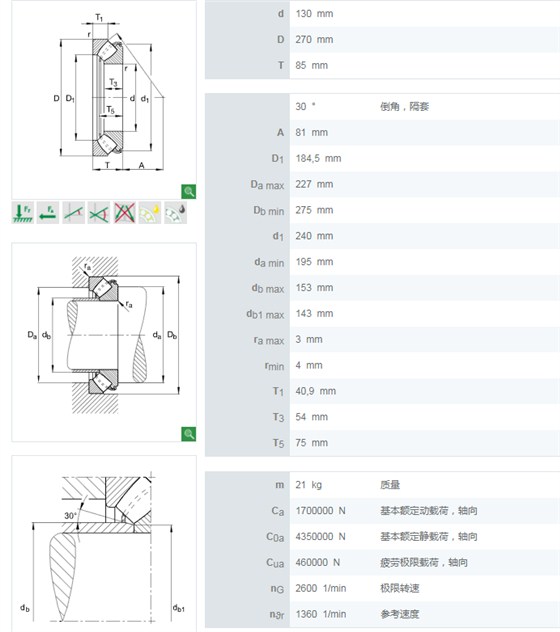Click the dynamic angular misalignment icon
This screenshot has height=632, width=560.
point(99,212)
